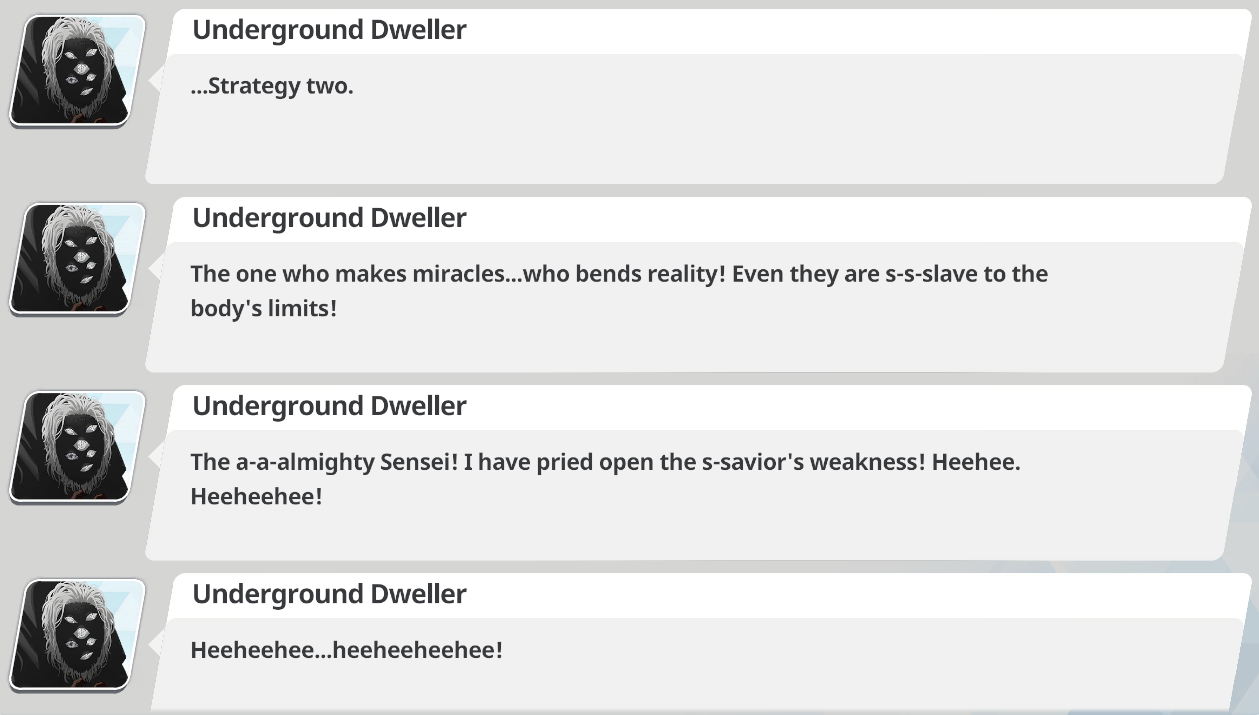This screenshot has height=715, width=1259.
Task: Tap the avatar beside 'almighty Sensei' message
Action: (77, 446)
